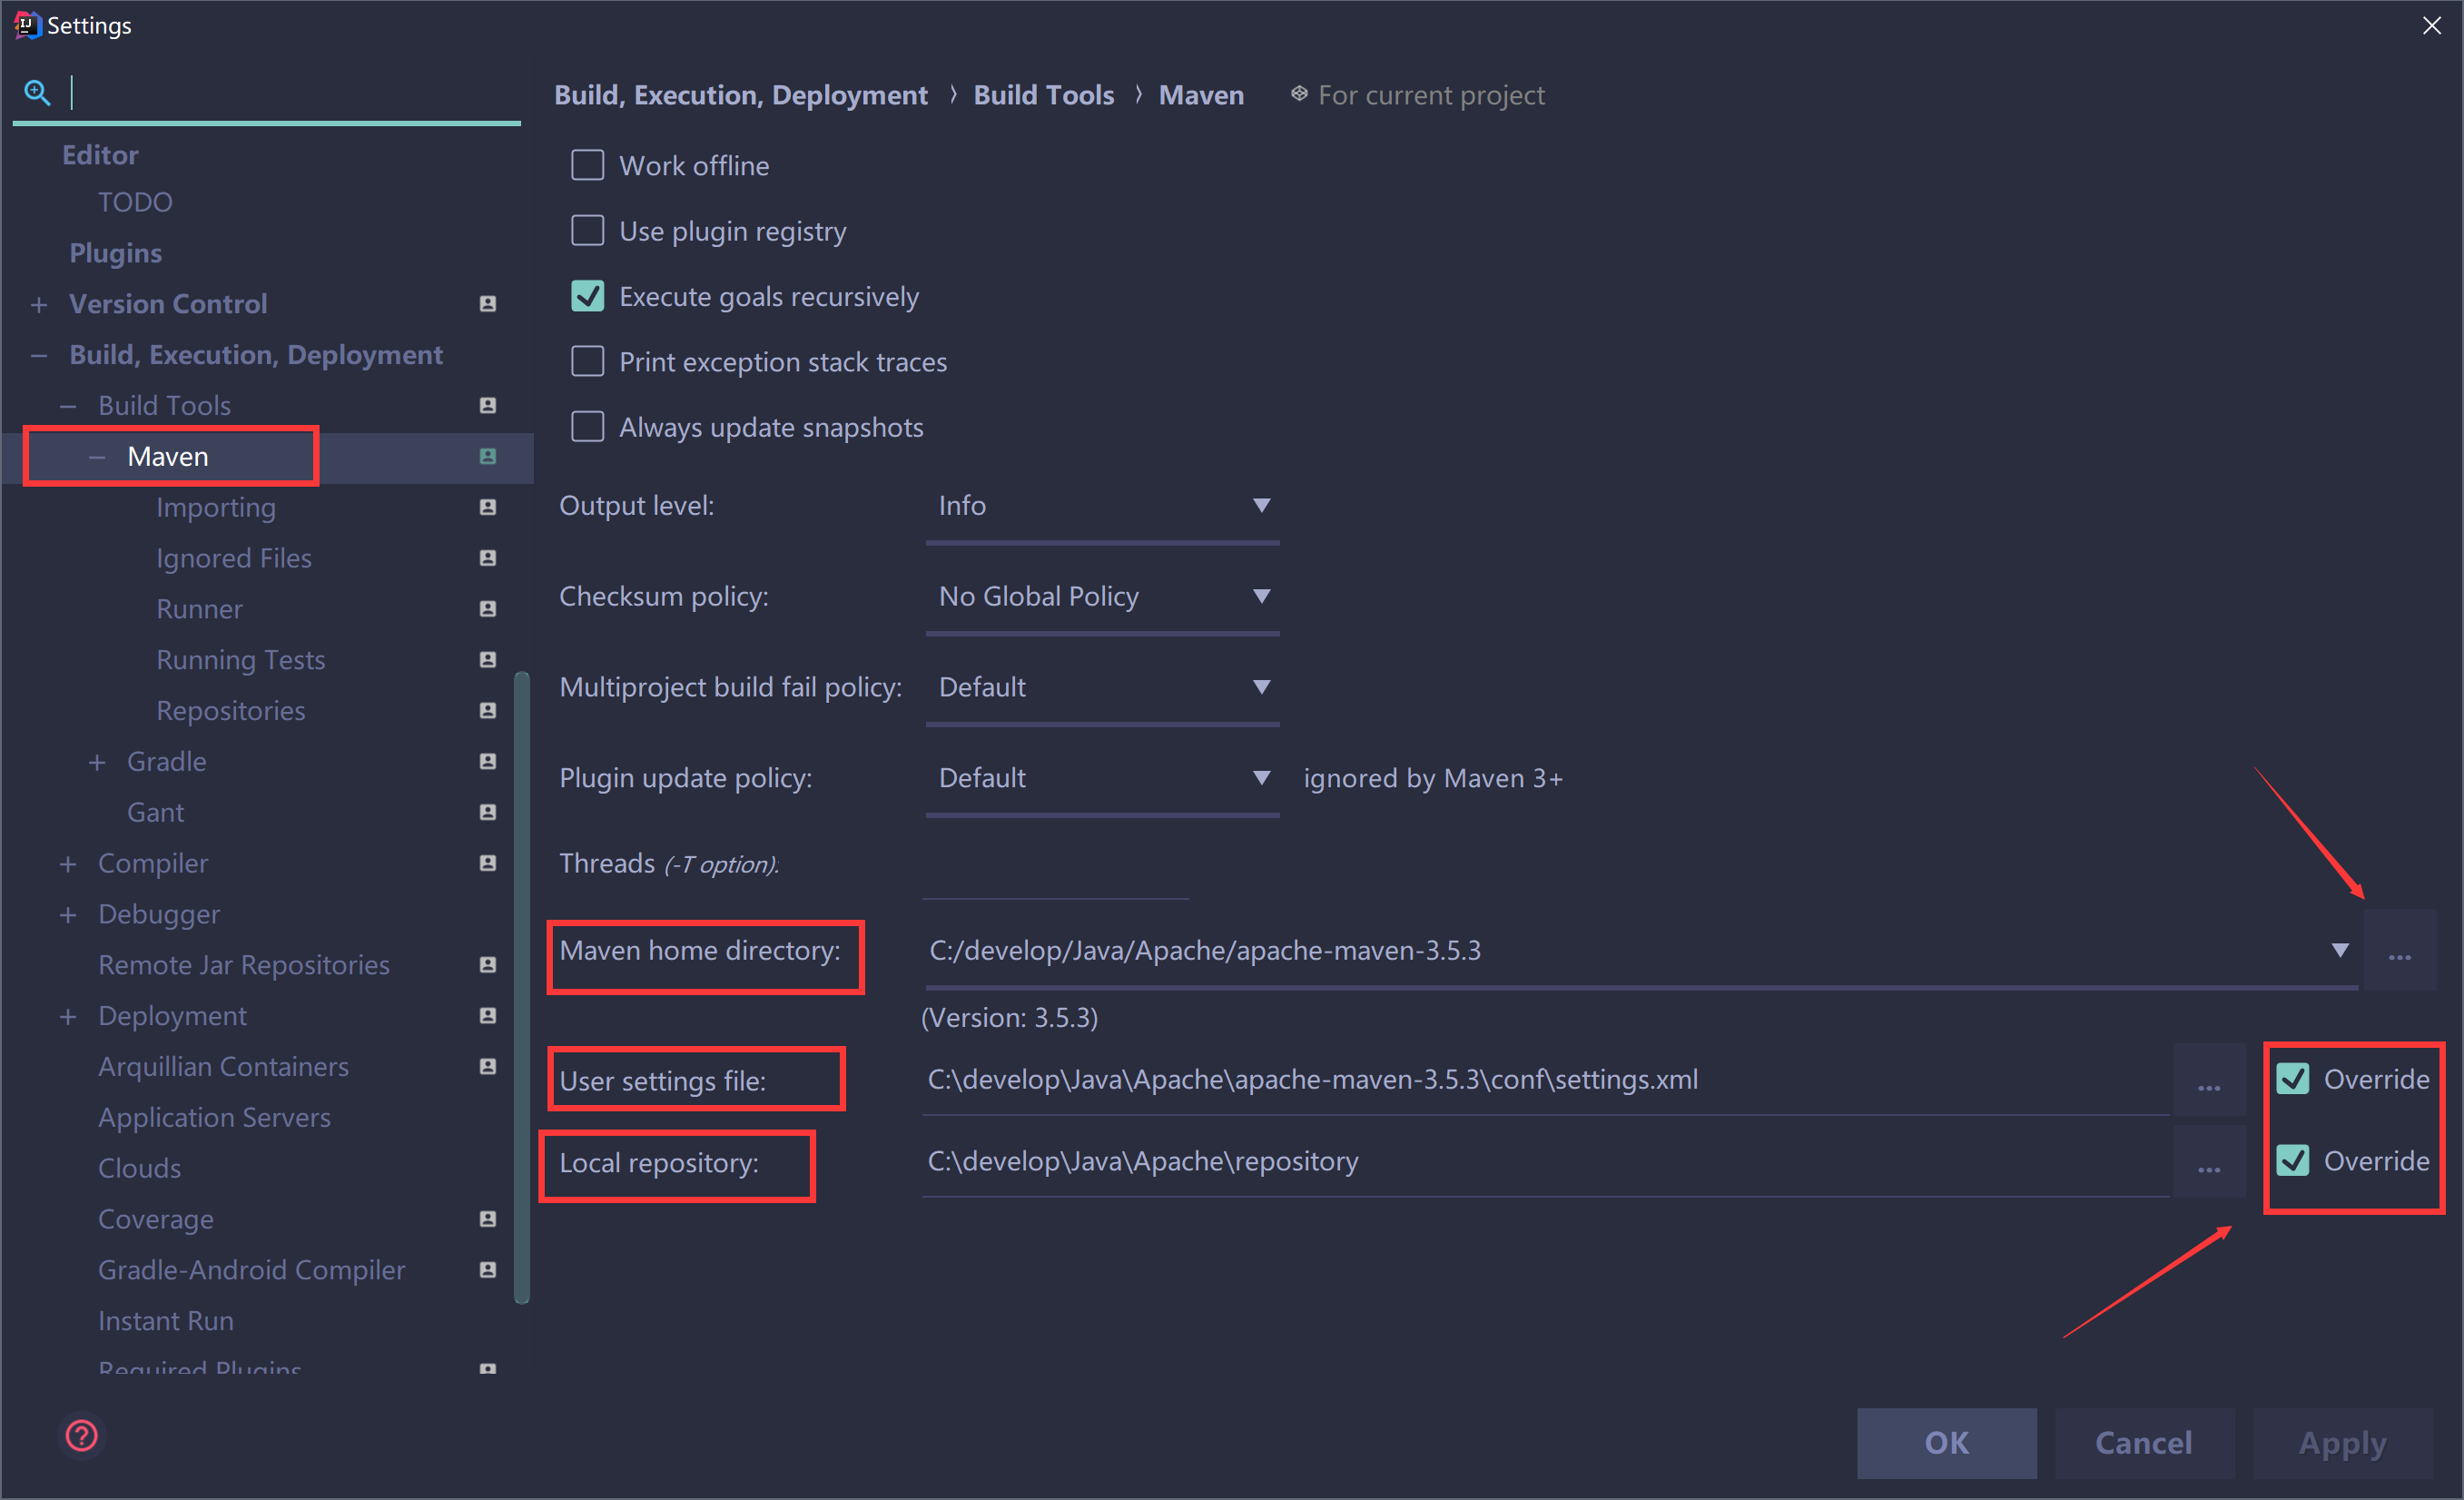
Task: Click the Cancel button
Action: (x=2144, y=1443)
